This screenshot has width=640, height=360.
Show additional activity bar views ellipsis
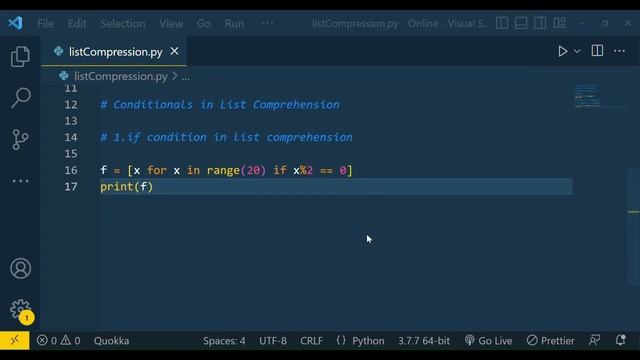coord(20,181)
